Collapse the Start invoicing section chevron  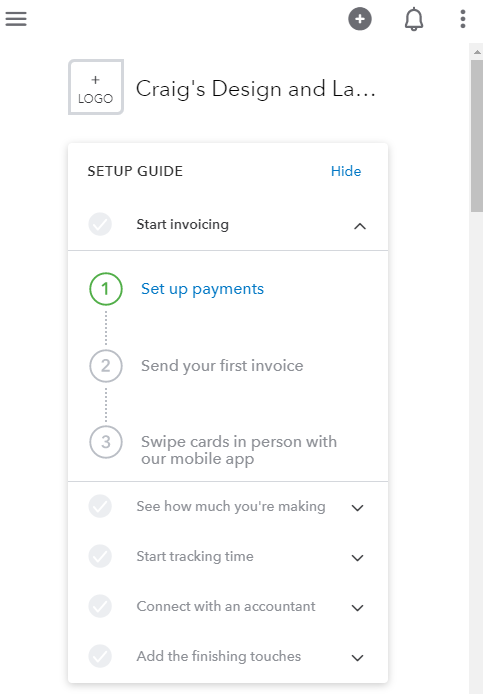pos(360,226)
